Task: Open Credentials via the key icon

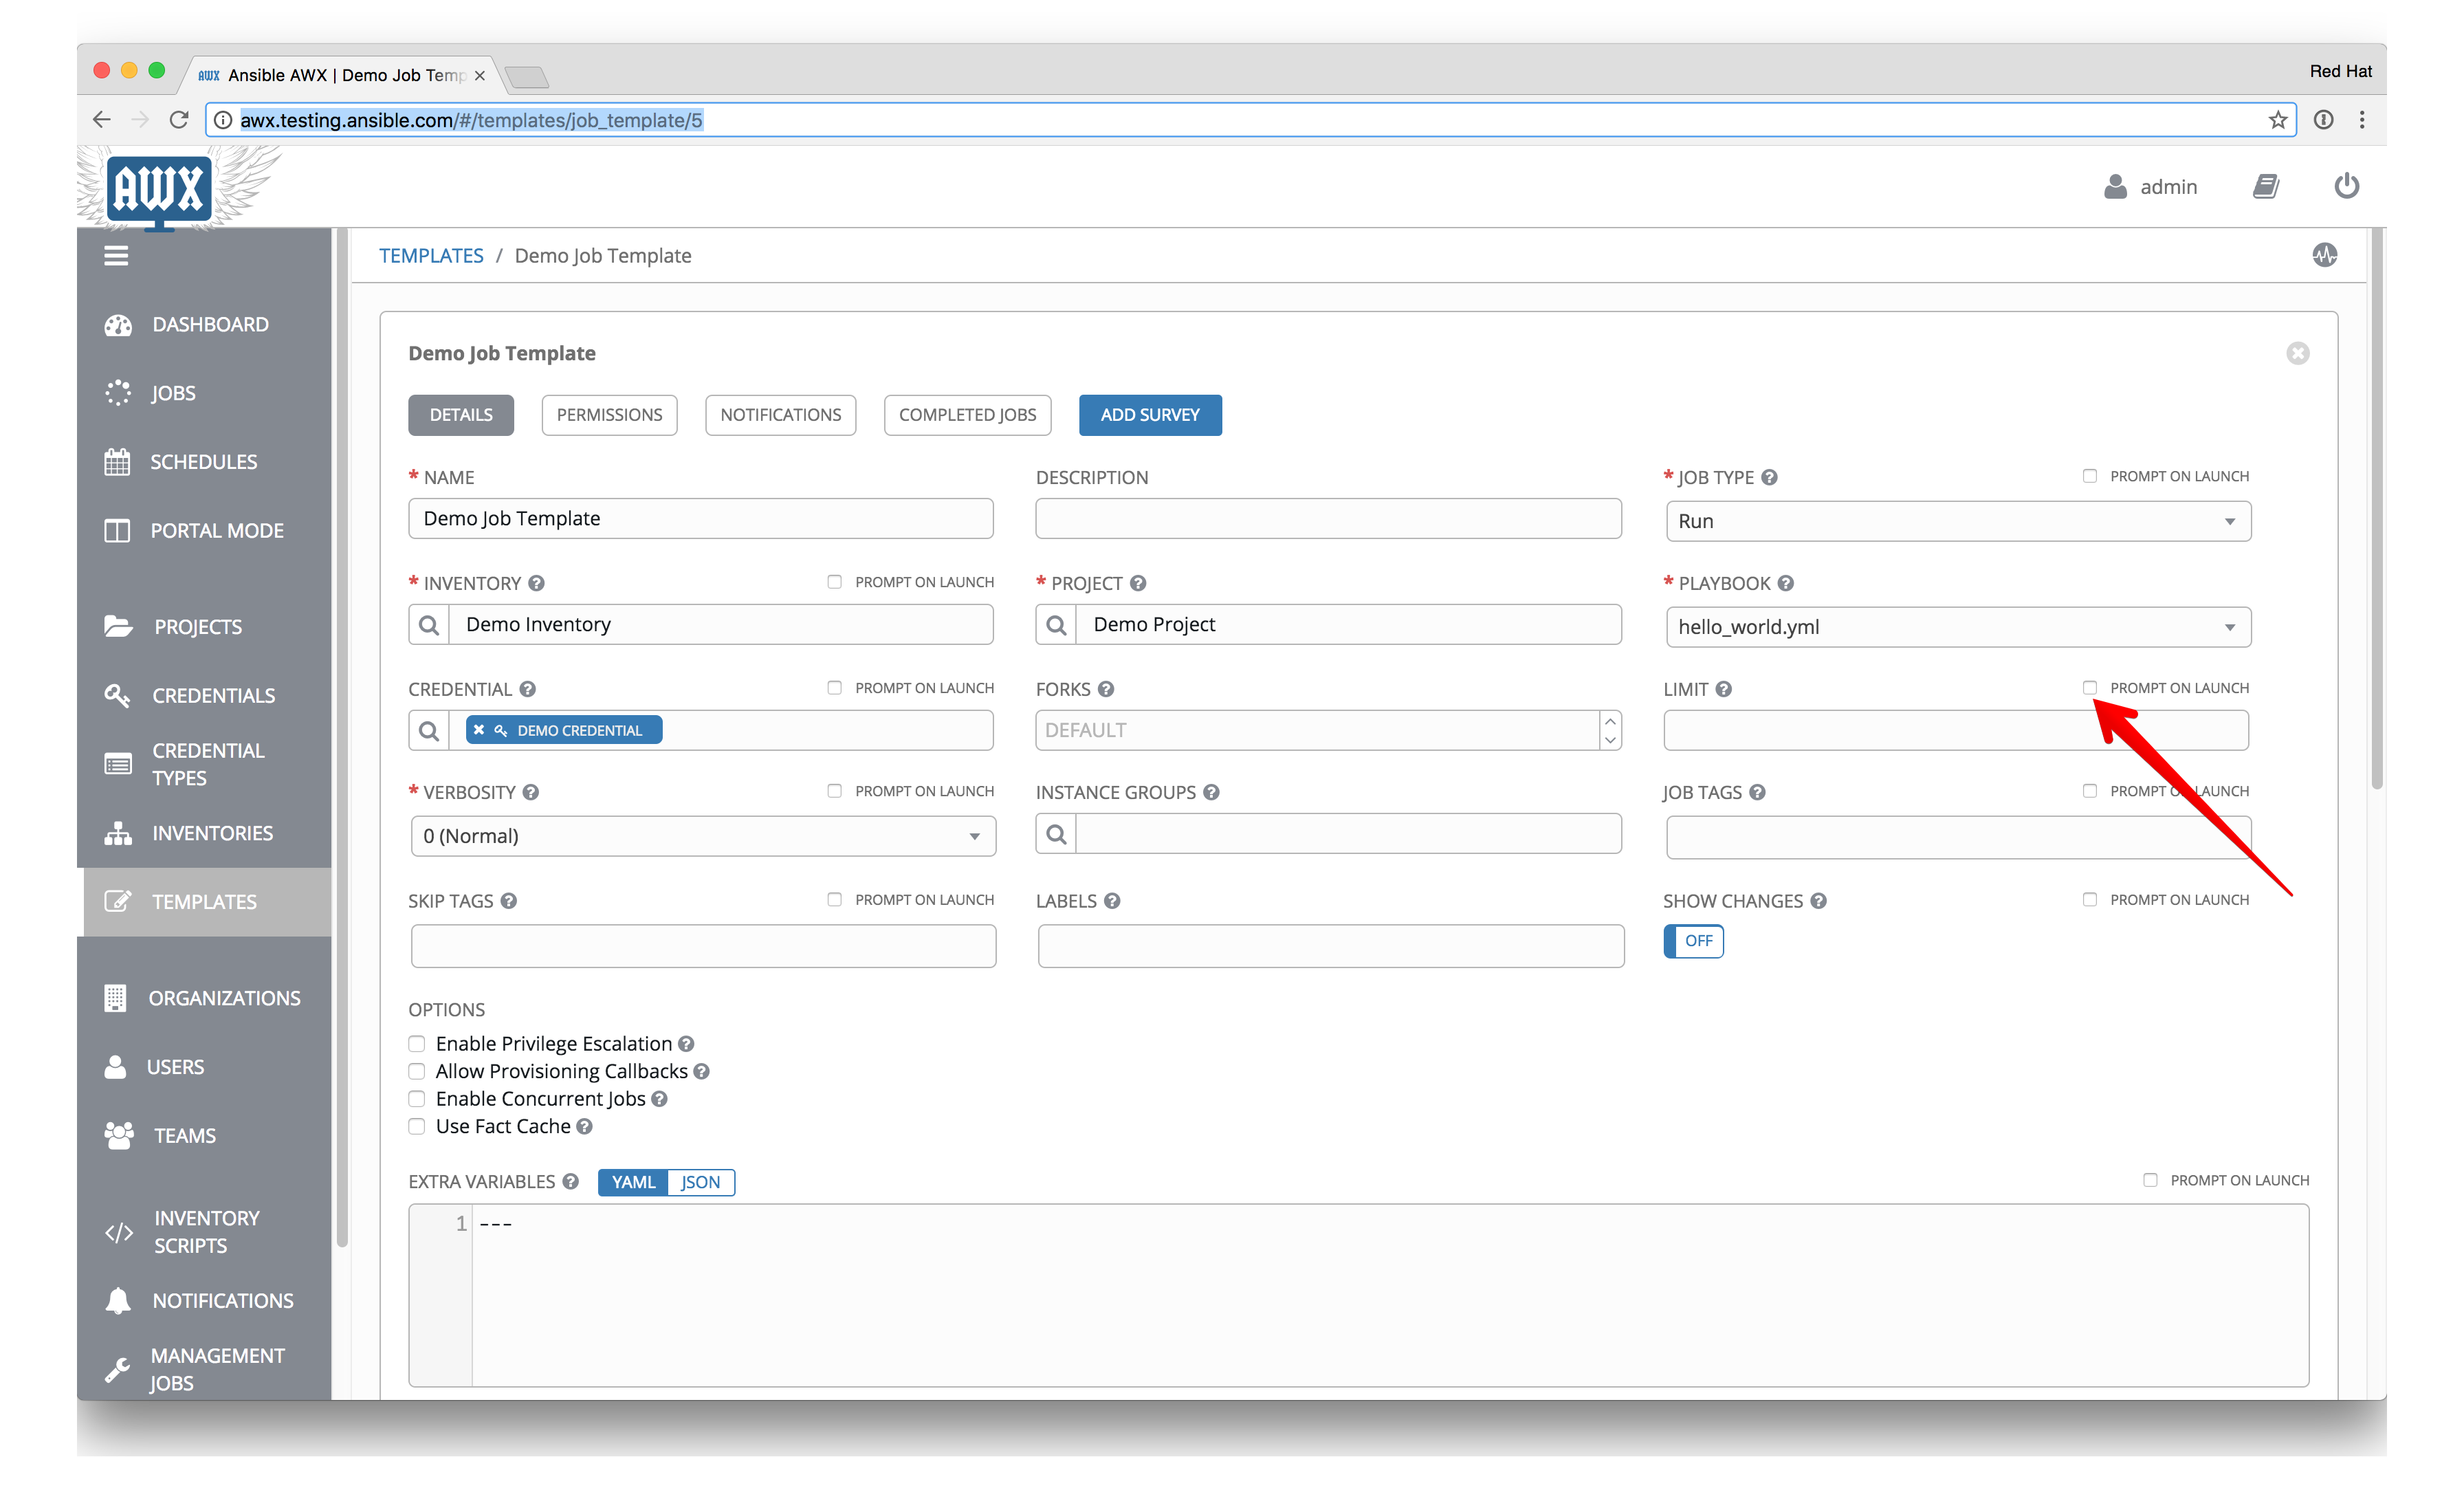Action: [118, 695]
